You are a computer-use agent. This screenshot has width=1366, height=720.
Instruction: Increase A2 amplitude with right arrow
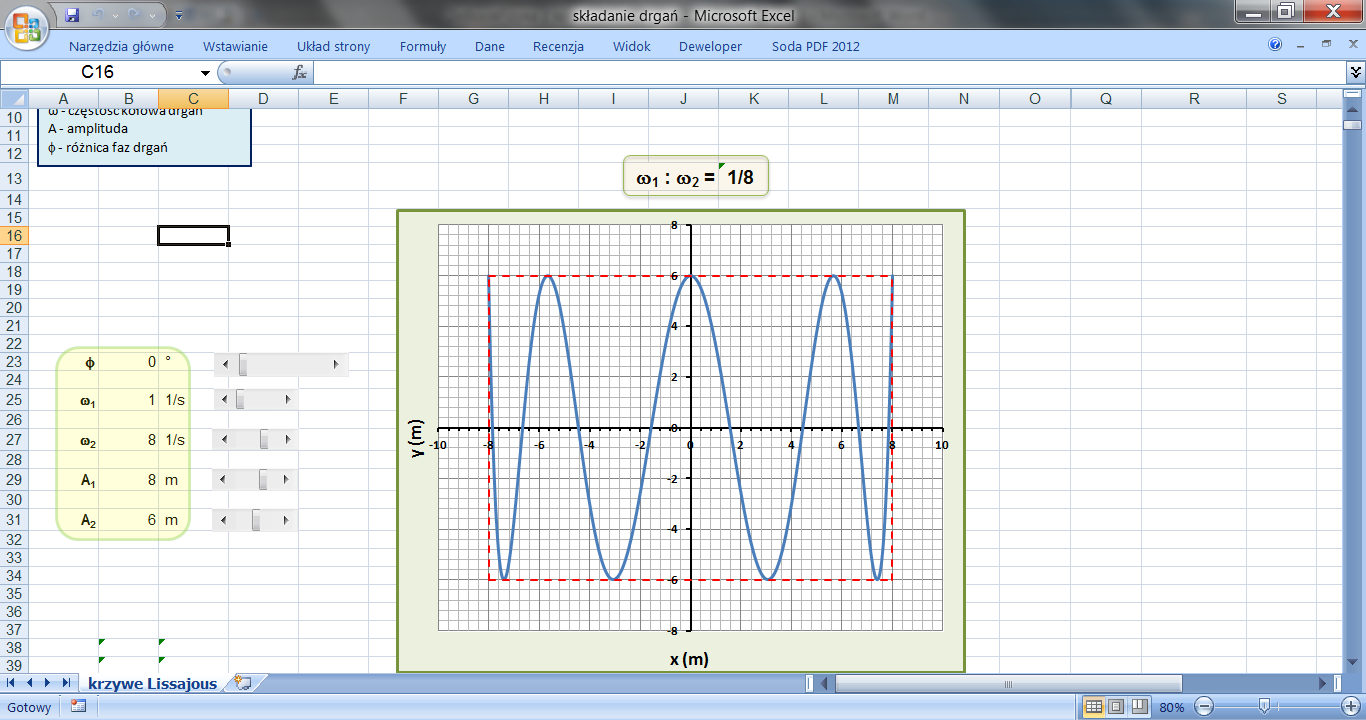pos(288,520)
